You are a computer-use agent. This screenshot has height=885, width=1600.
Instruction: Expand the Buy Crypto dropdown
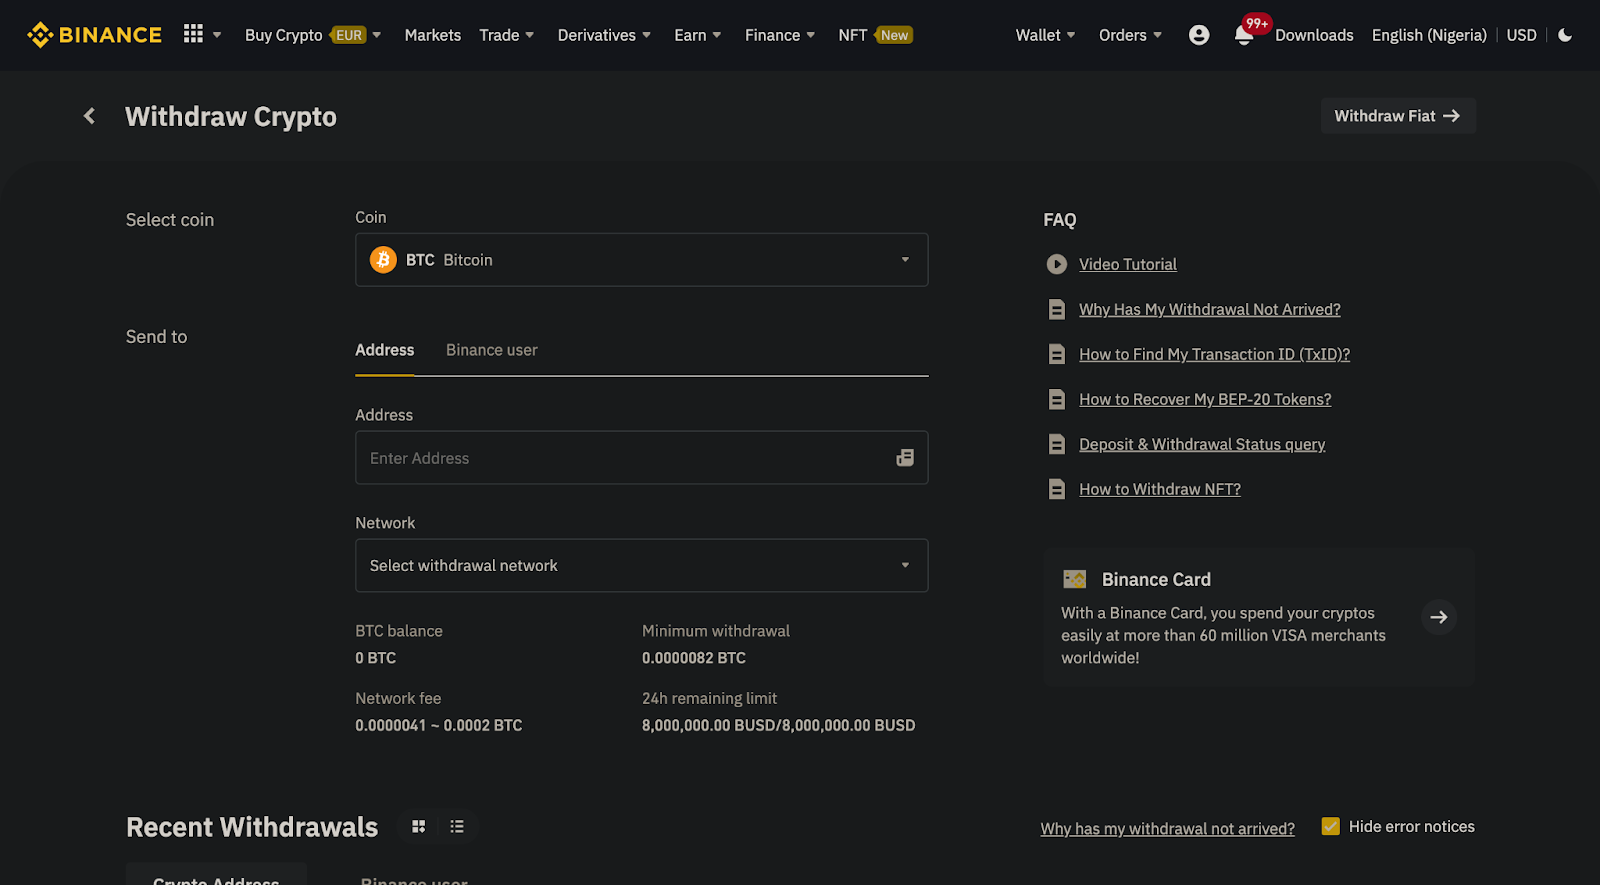[x=313, y=35]
